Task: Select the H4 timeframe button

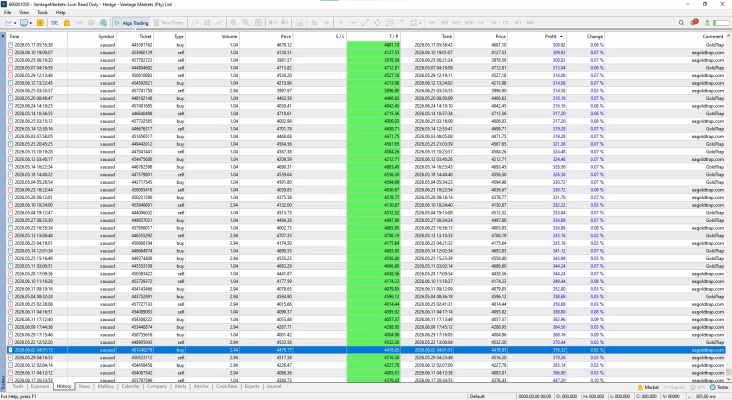Action: pos(493,22)
